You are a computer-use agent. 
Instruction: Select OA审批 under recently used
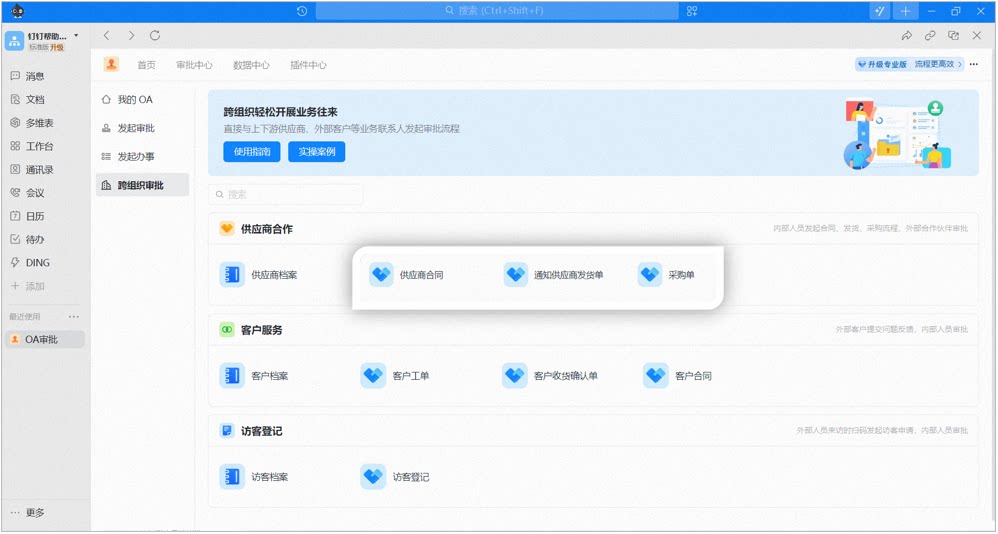[45, 340]
